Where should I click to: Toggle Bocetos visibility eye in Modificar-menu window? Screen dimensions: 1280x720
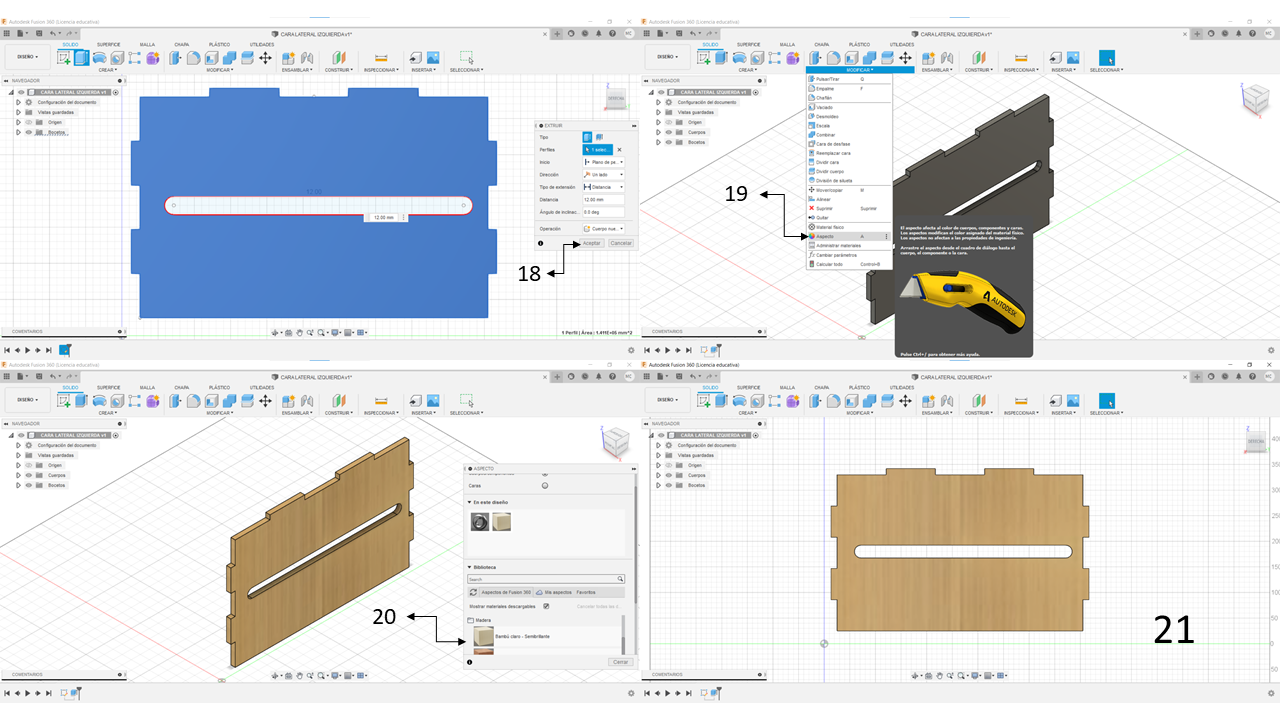coord(668,142)
